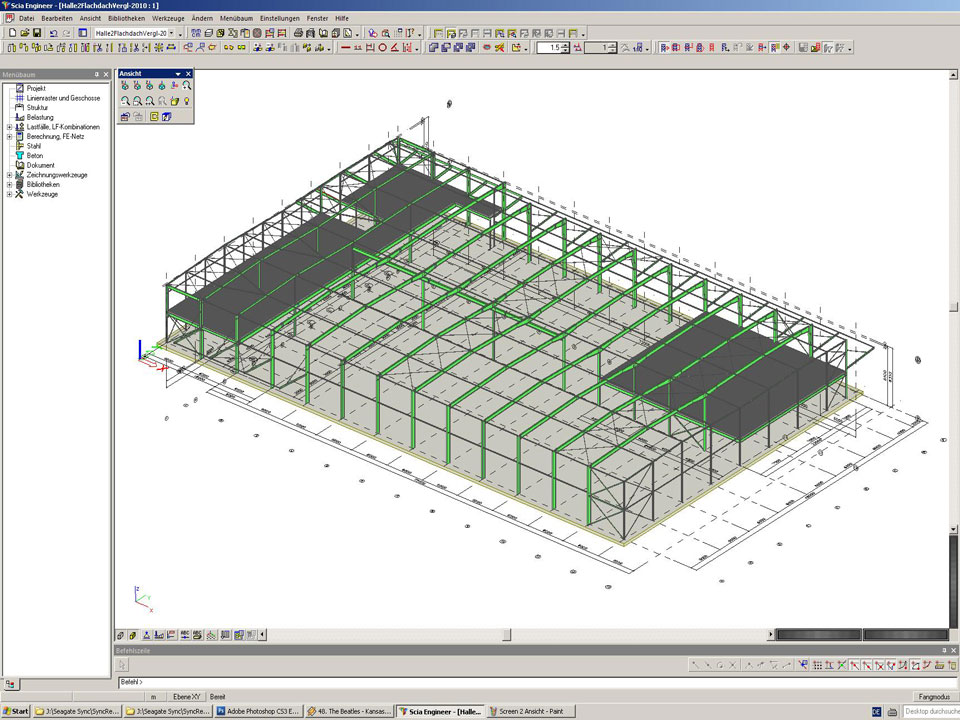Click the Undo arrow in the toolbar
The image size is (960, 720).
(x=53, y=33)
